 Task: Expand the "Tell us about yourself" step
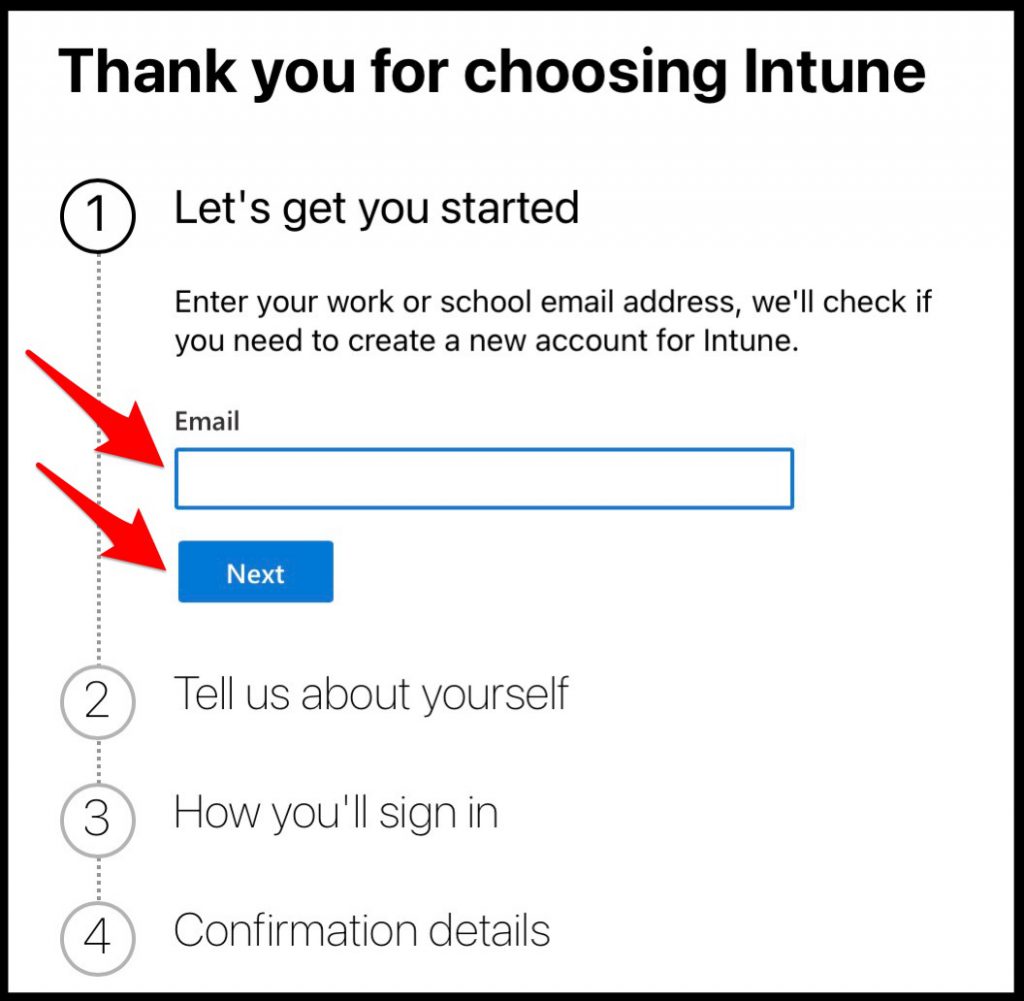[x=371, y=694]
